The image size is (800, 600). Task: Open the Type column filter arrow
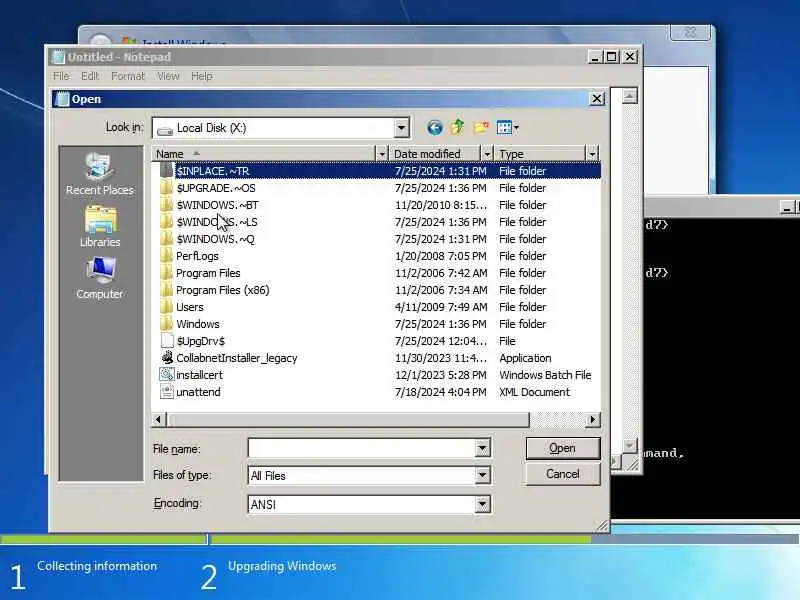coord(592,154)
